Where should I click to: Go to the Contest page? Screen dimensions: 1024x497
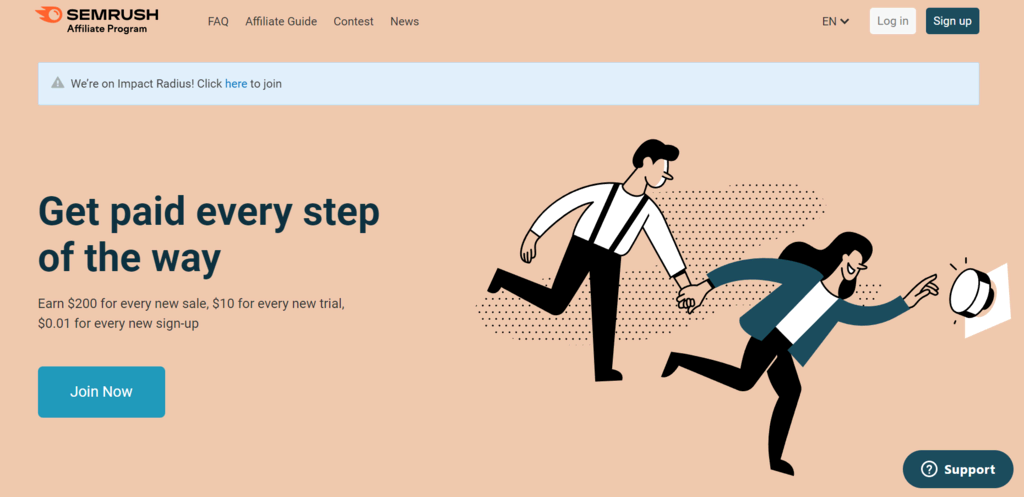point(353,21)
